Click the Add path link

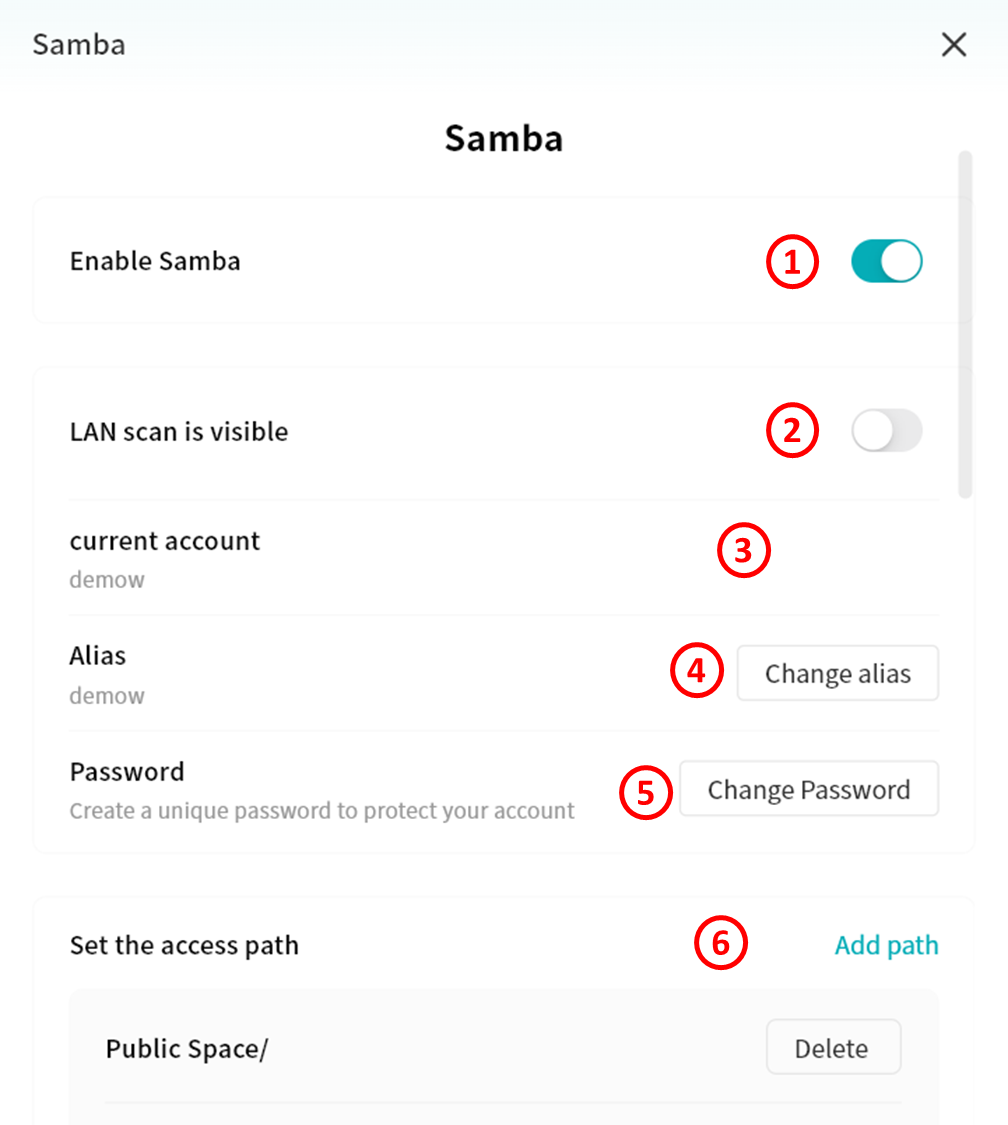886,945
